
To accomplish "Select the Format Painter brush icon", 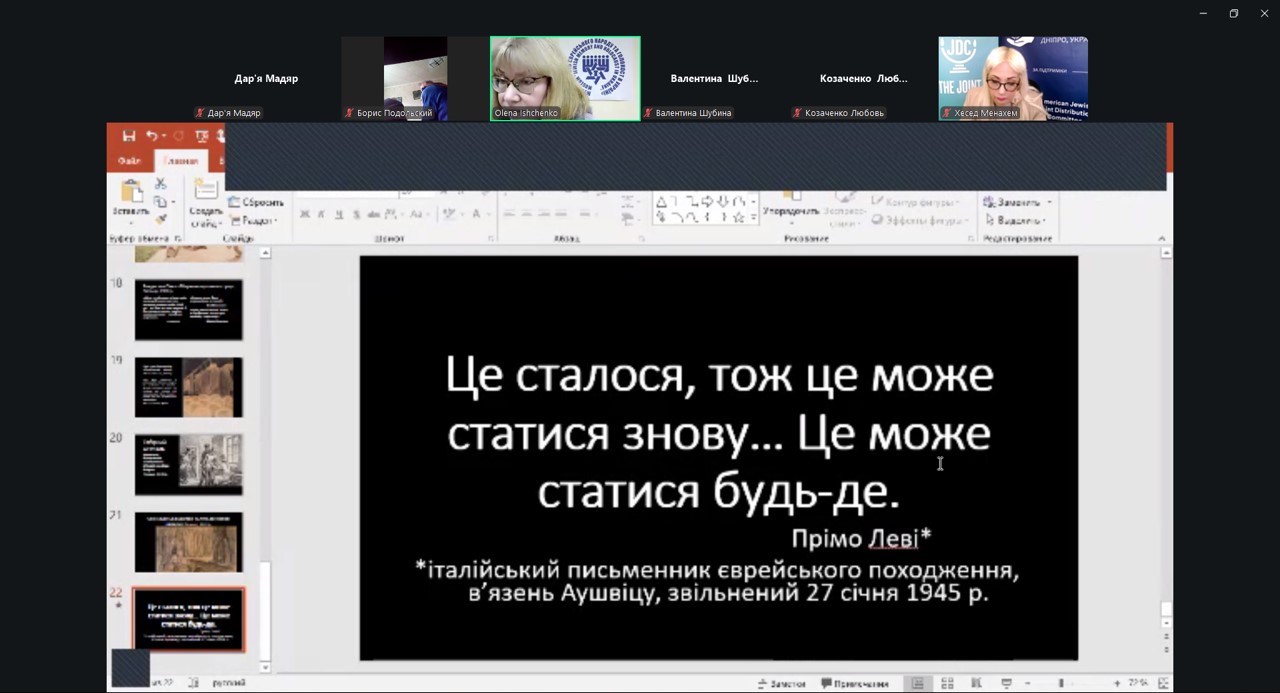I will (160, 220).
